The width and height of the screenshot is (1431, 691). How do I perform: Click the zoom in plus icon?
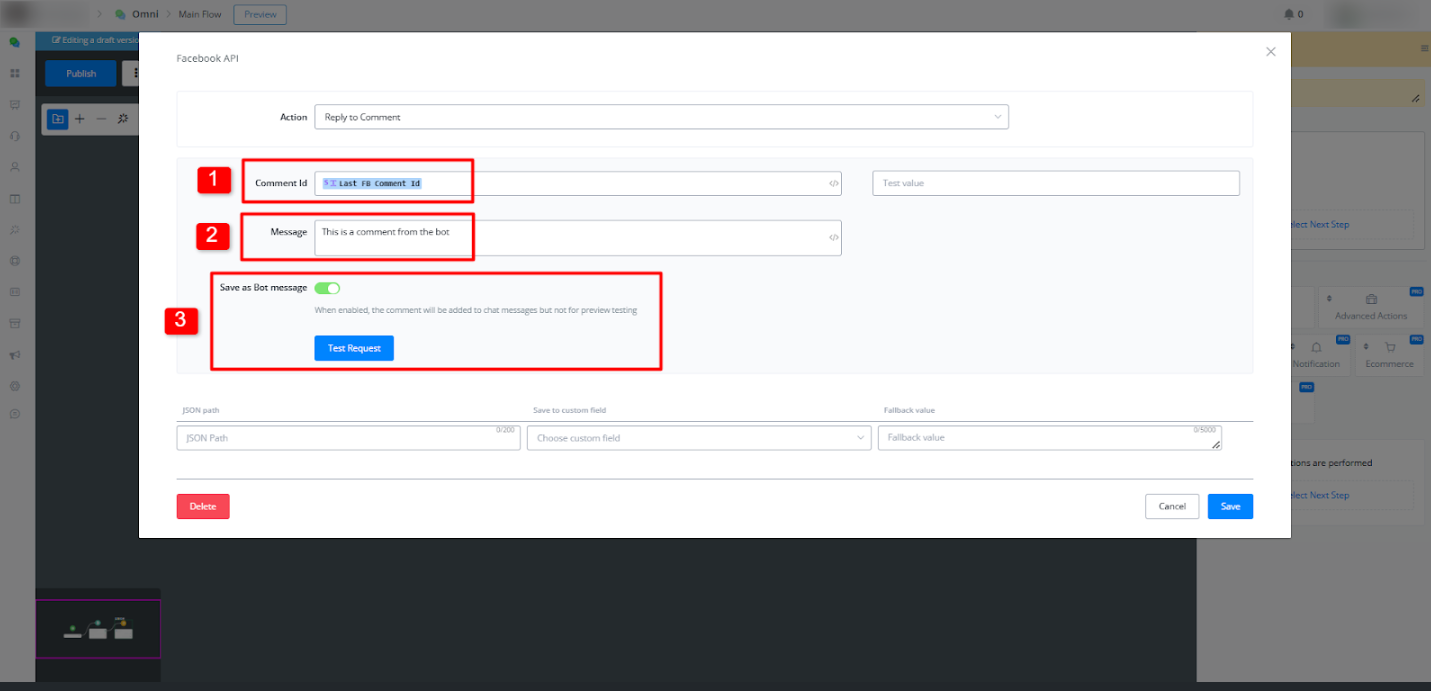click(x=80, y=119)
